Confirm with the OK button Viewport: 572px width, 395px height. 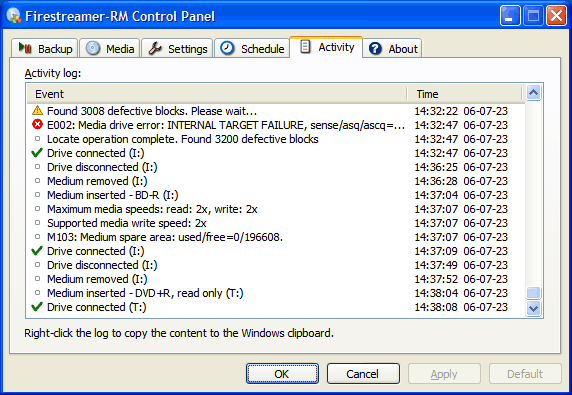tap(282, 373)
